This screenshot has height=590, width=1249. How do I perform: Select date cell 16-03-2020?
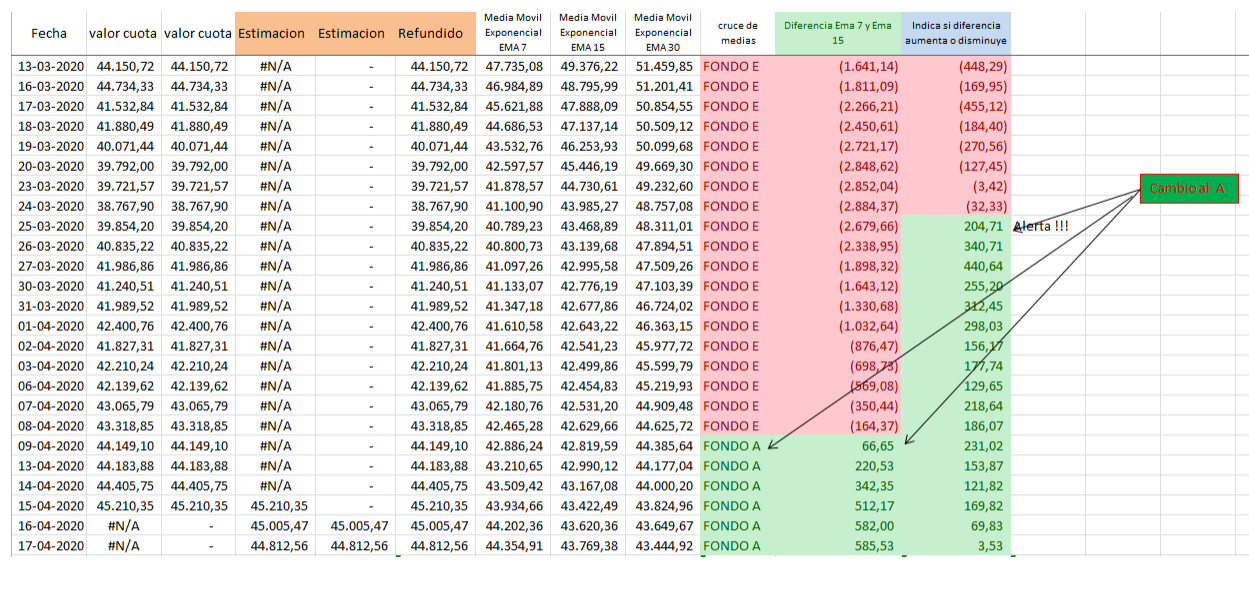(51, 86)
